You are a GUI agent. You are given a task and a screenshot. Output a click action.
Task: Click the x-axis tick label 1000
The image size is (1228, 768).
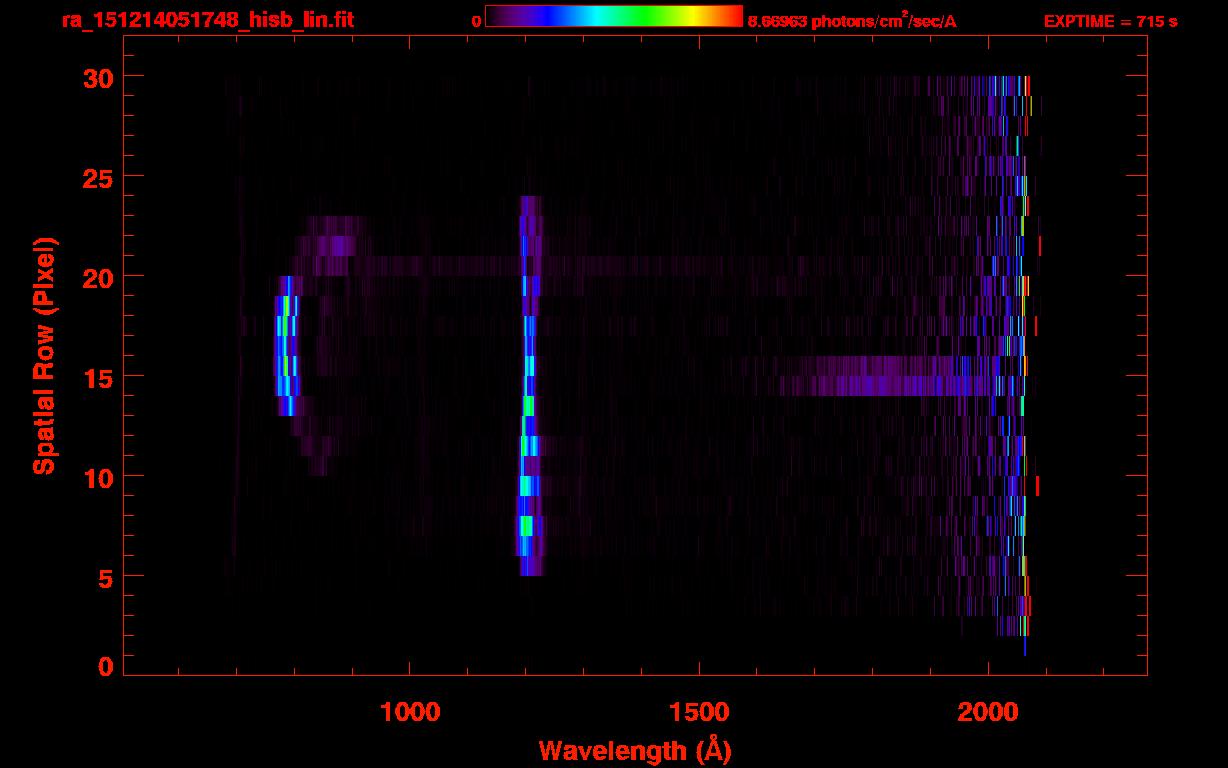point(410,712)
